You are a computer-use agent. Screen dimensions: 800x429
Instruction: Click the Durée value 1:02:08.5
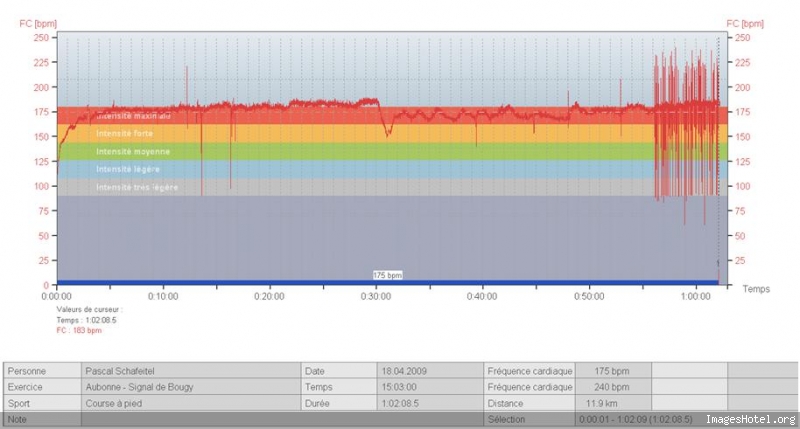tap(401, 403)
